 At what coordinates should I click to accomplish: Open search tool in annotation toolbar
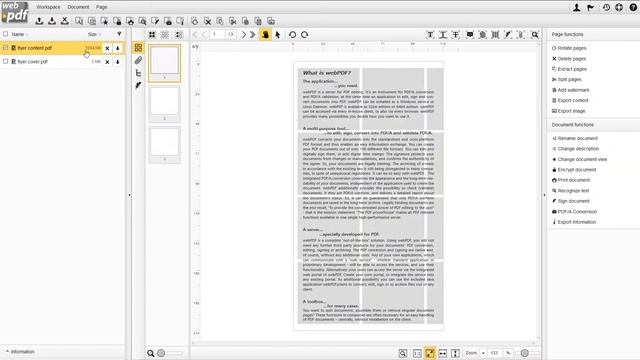(535, 35)
